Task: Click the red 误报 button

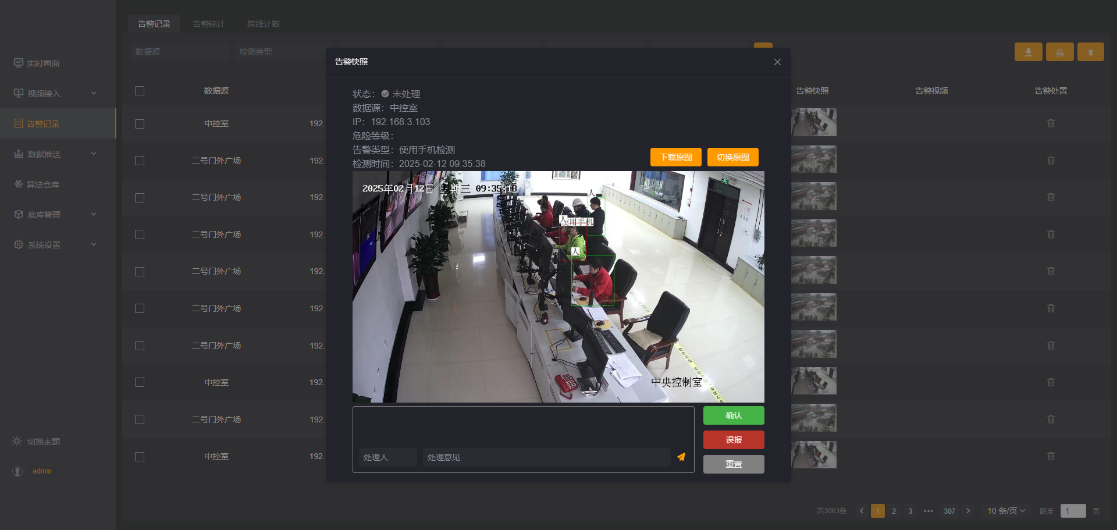Action: [x=734, y=440]
